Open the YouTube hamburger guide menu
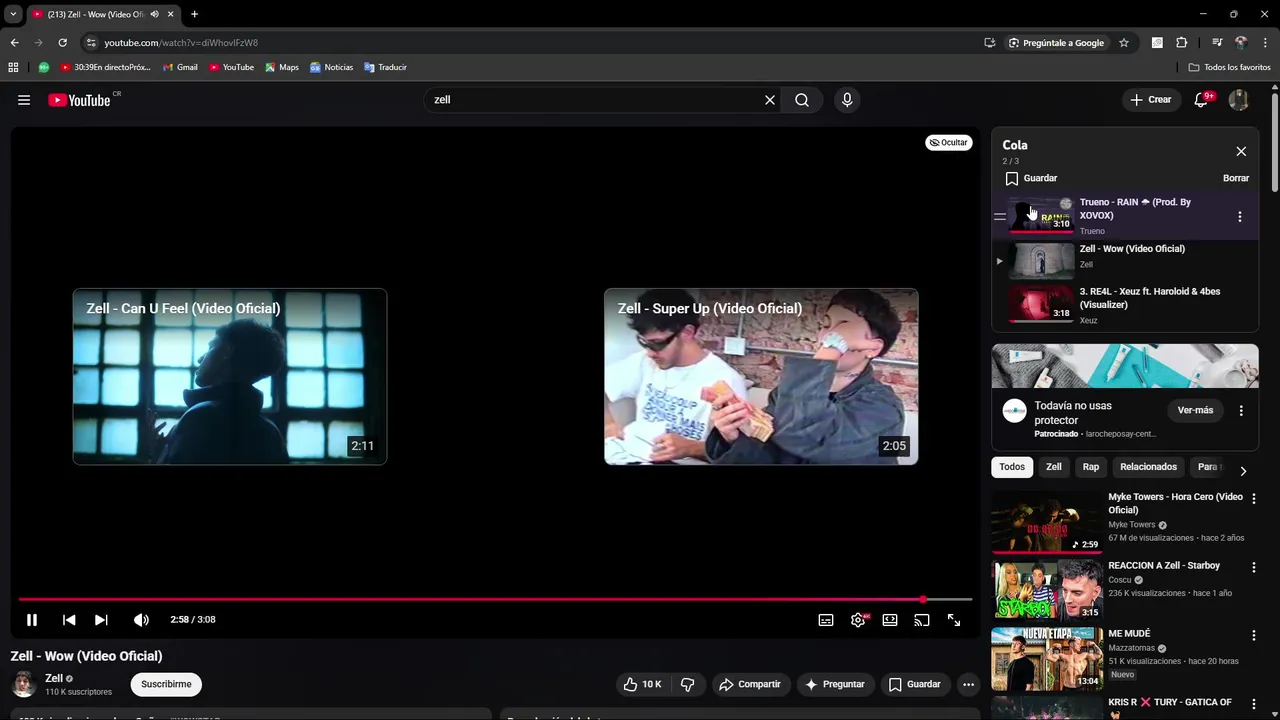This screenshot has width=1280, height=720. point(24,100)
